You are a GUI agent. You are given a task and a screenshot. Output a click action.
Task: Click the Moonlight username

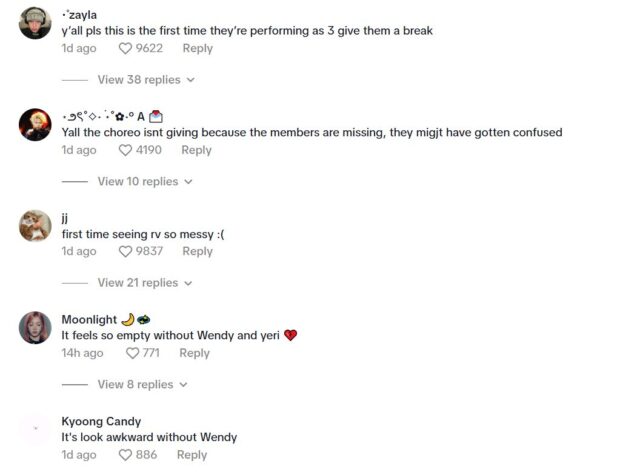[89, 320]
